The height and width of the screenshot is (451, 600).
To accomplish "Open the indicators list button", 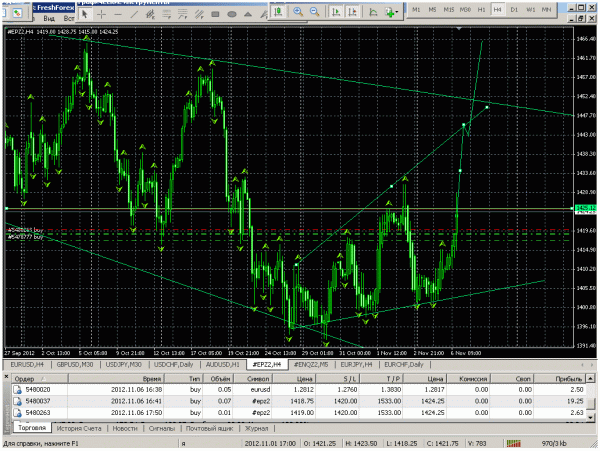I will [373, 12].
